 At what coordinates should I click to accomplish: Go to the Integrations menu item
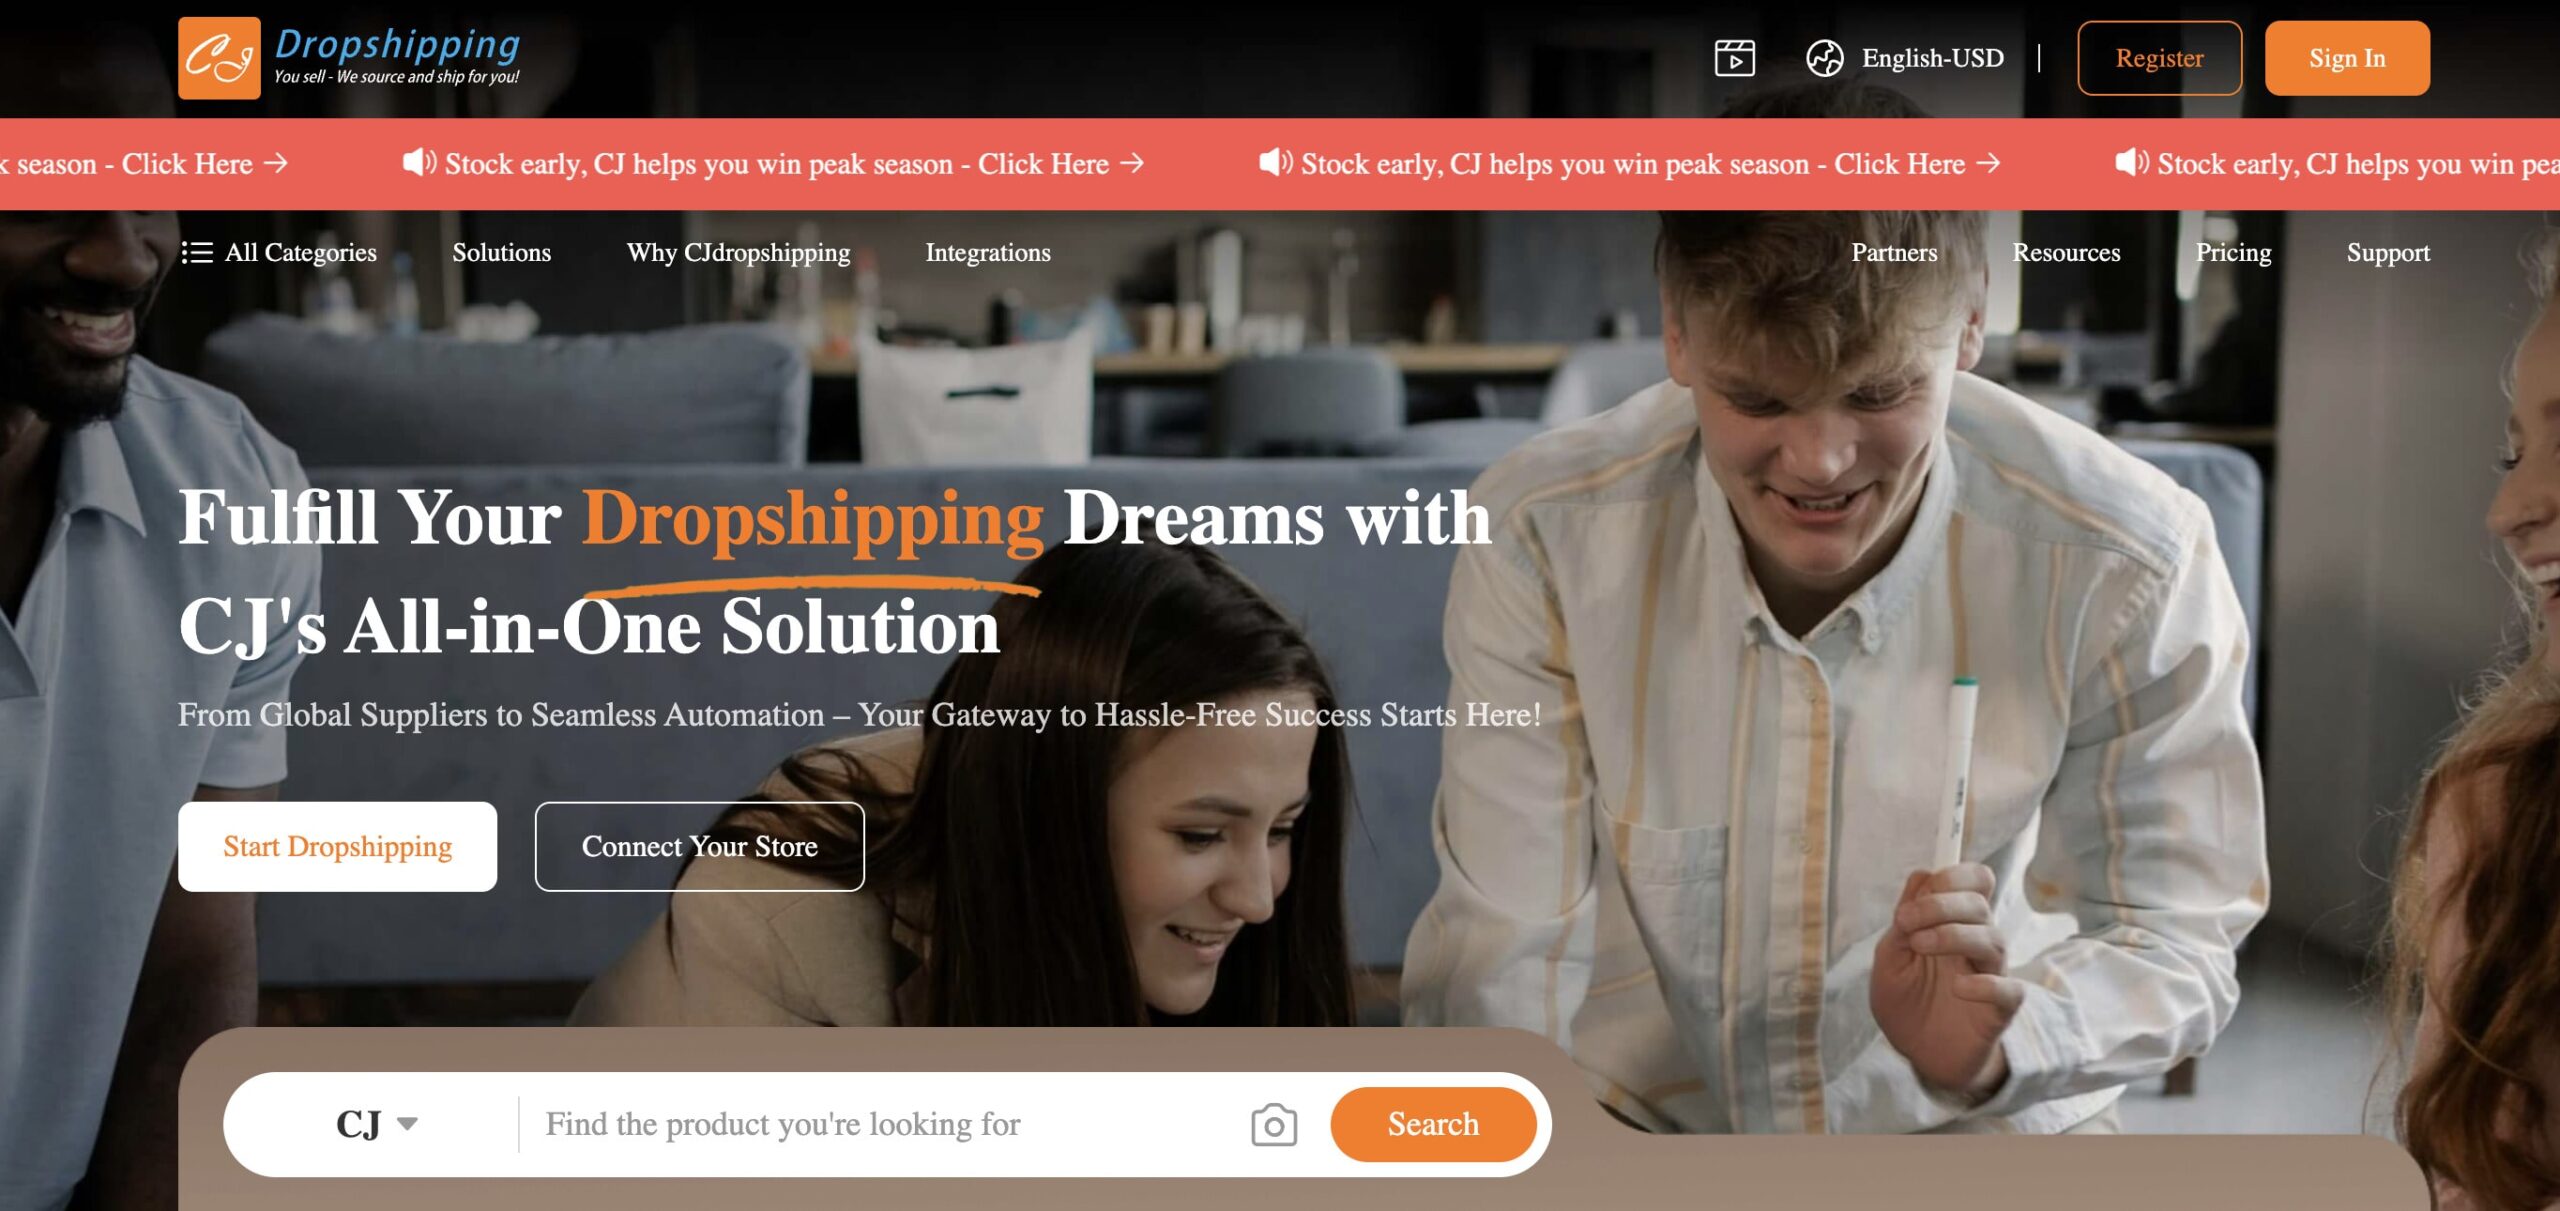(x=988, y=253)
